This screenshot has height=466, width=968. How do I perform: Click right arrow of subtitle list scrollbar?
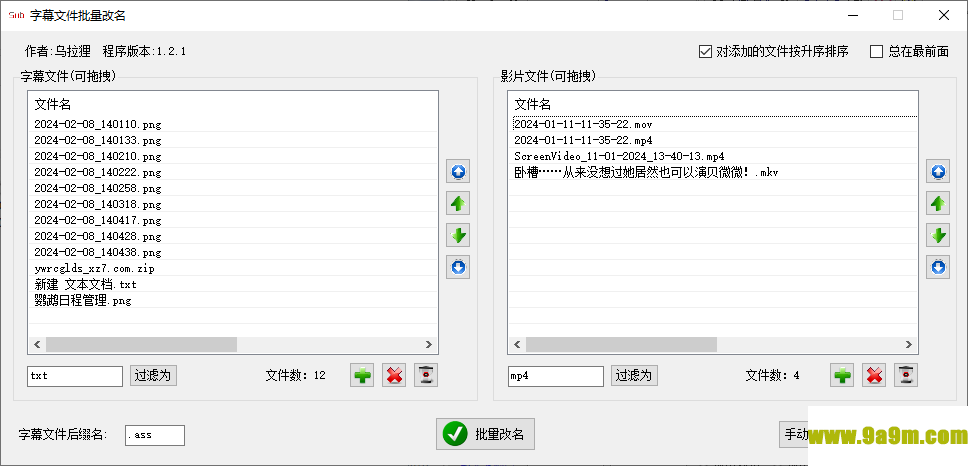(429, 344)
